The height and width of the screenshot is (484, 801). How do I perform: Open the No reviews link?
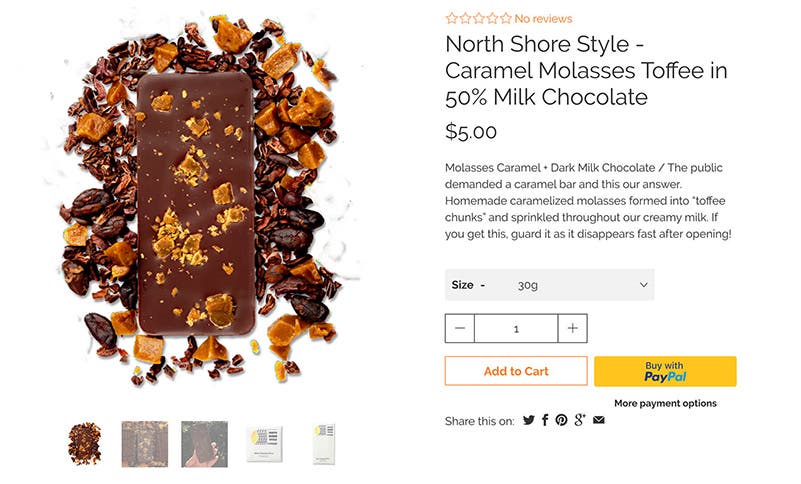pos(543,18)
